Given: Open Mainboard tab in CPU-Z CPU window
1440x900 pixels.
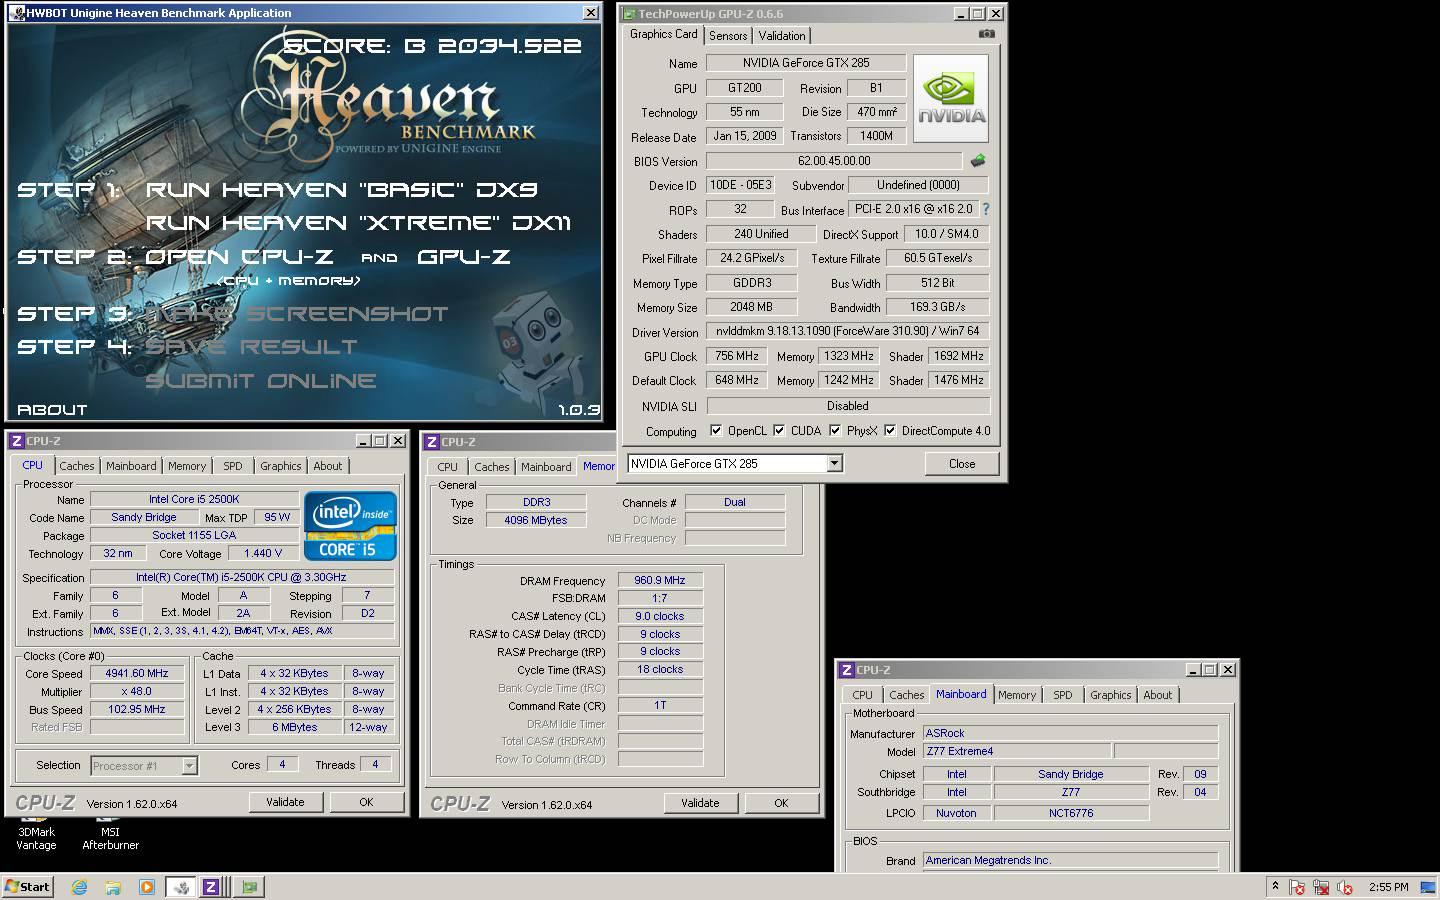Looking at the screenshot, I should pos(131,466).
